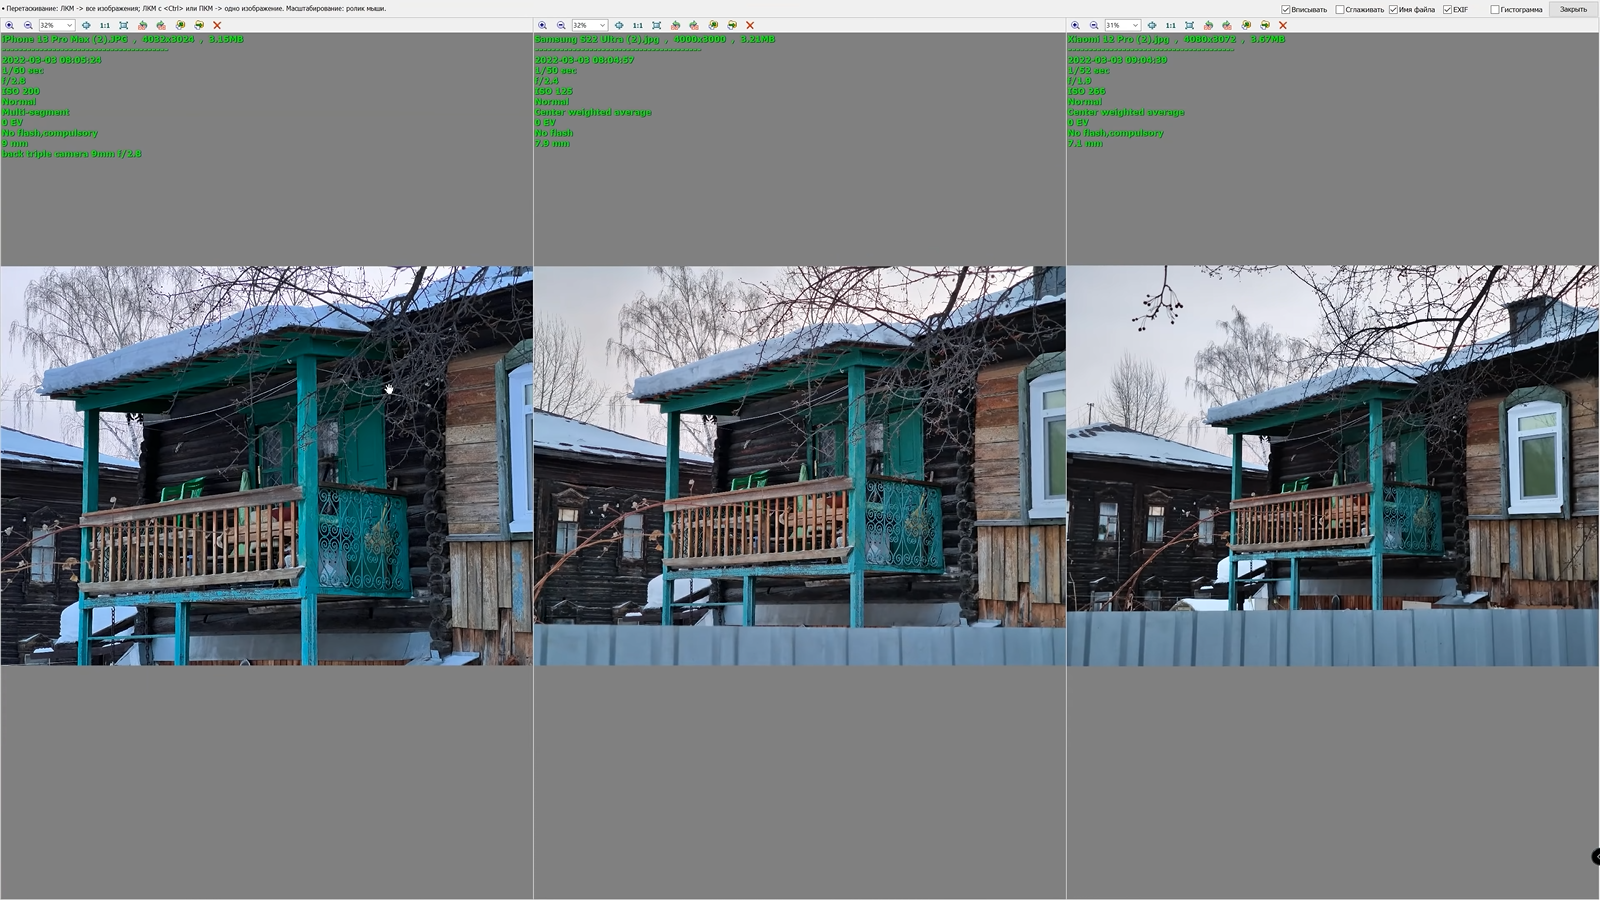
Task: Rotate the Xiaomi image counterclockwise
Action: click(x=1208, y=25)
